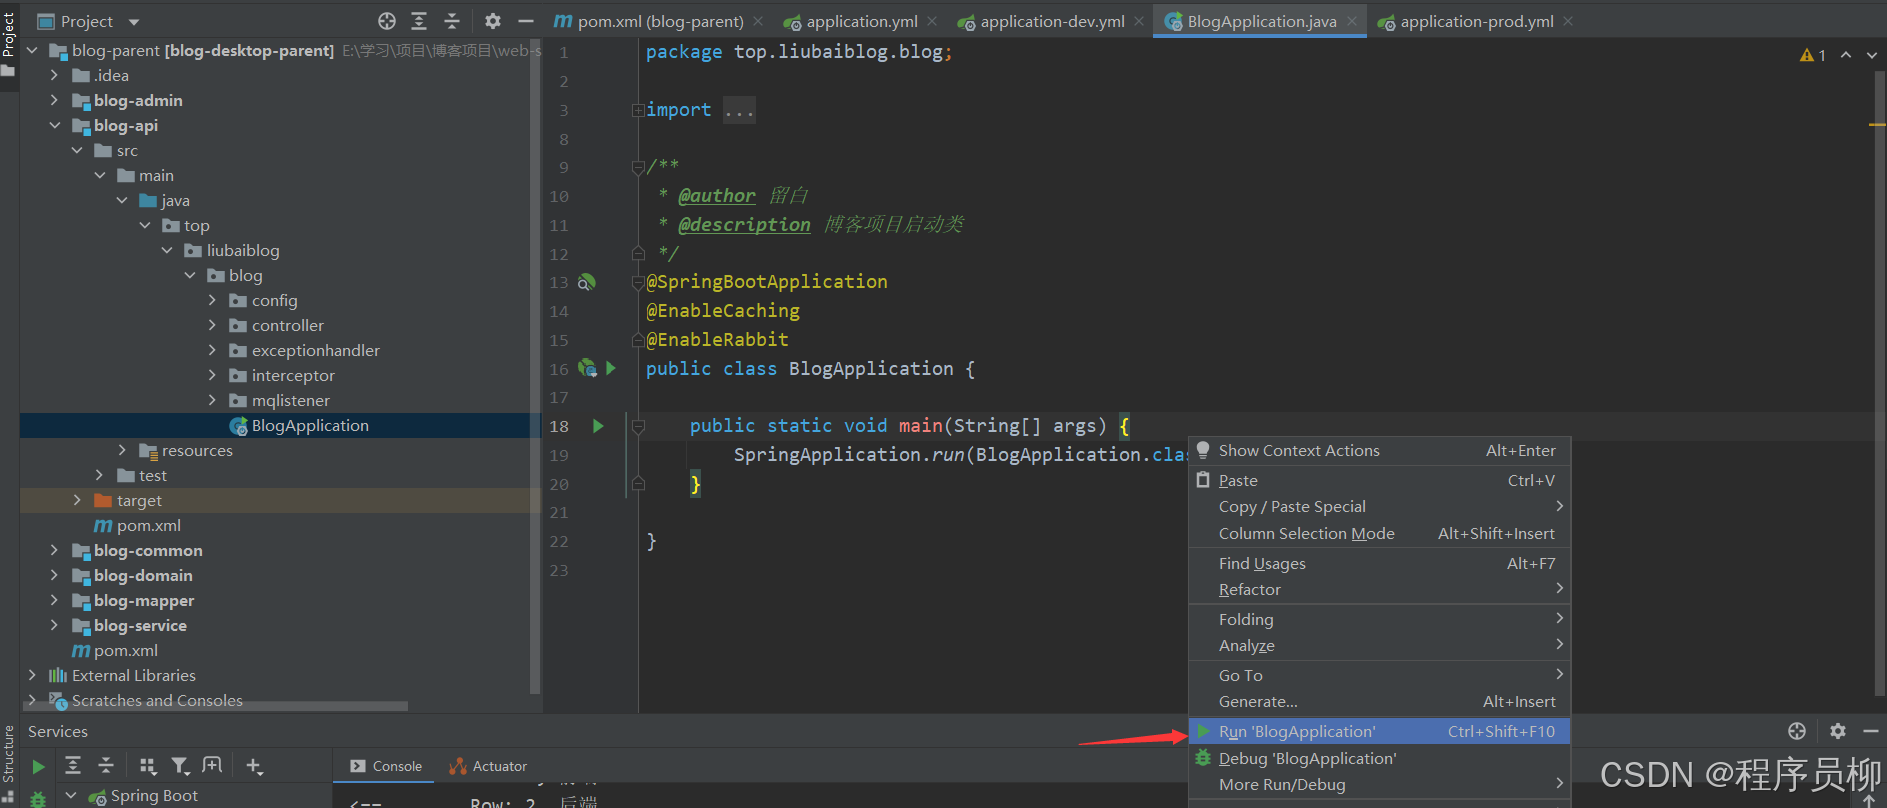Open More Run/Debug submenu
The width and height of the screenshot is (1887, 808).
[1379, 785]
